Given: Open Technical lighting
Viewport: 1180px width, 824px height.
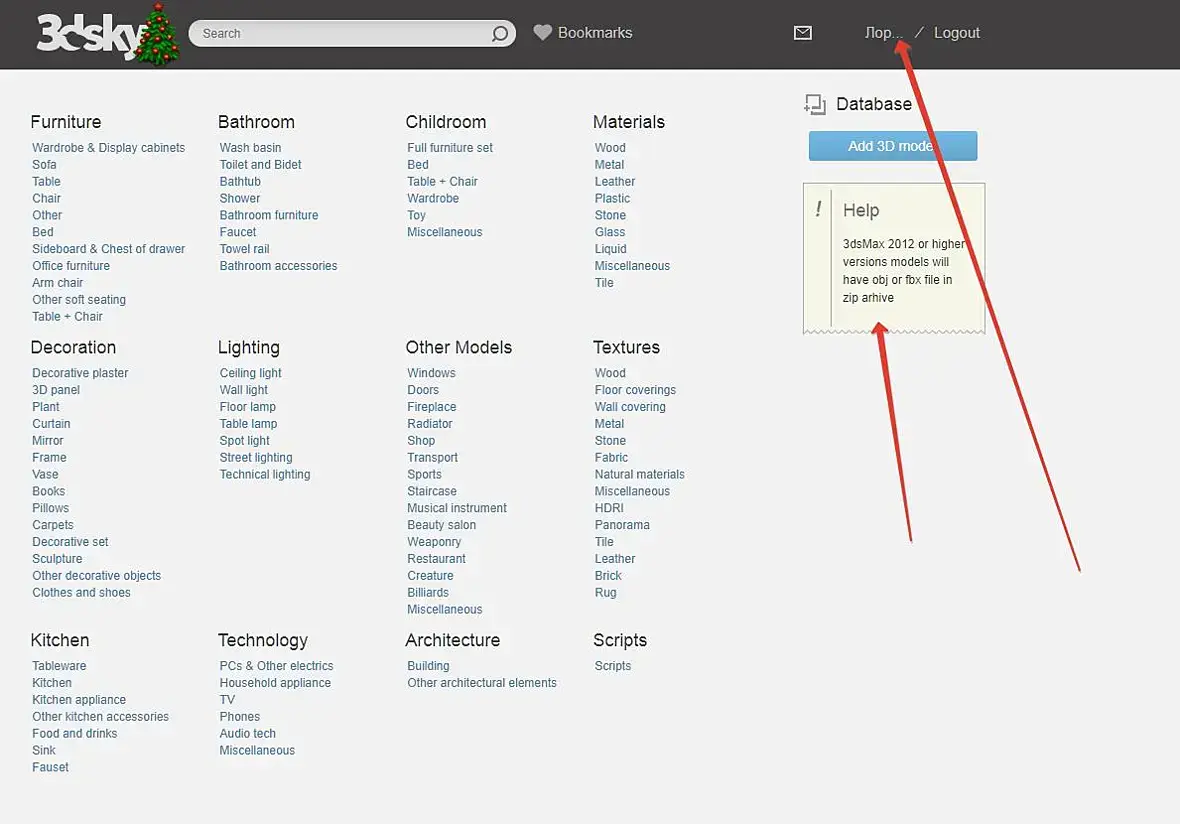Looking at the screenshot, I should [265, 475].
